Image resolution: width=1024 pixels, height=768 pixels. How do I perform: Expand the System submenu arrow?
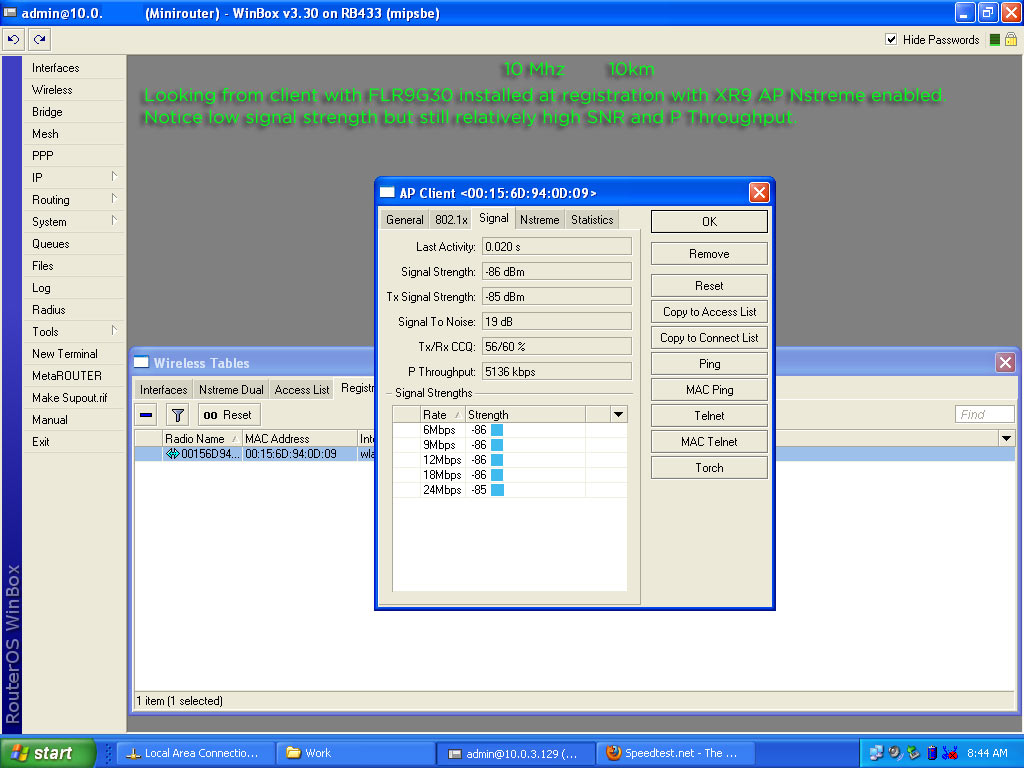pos(114,221)
